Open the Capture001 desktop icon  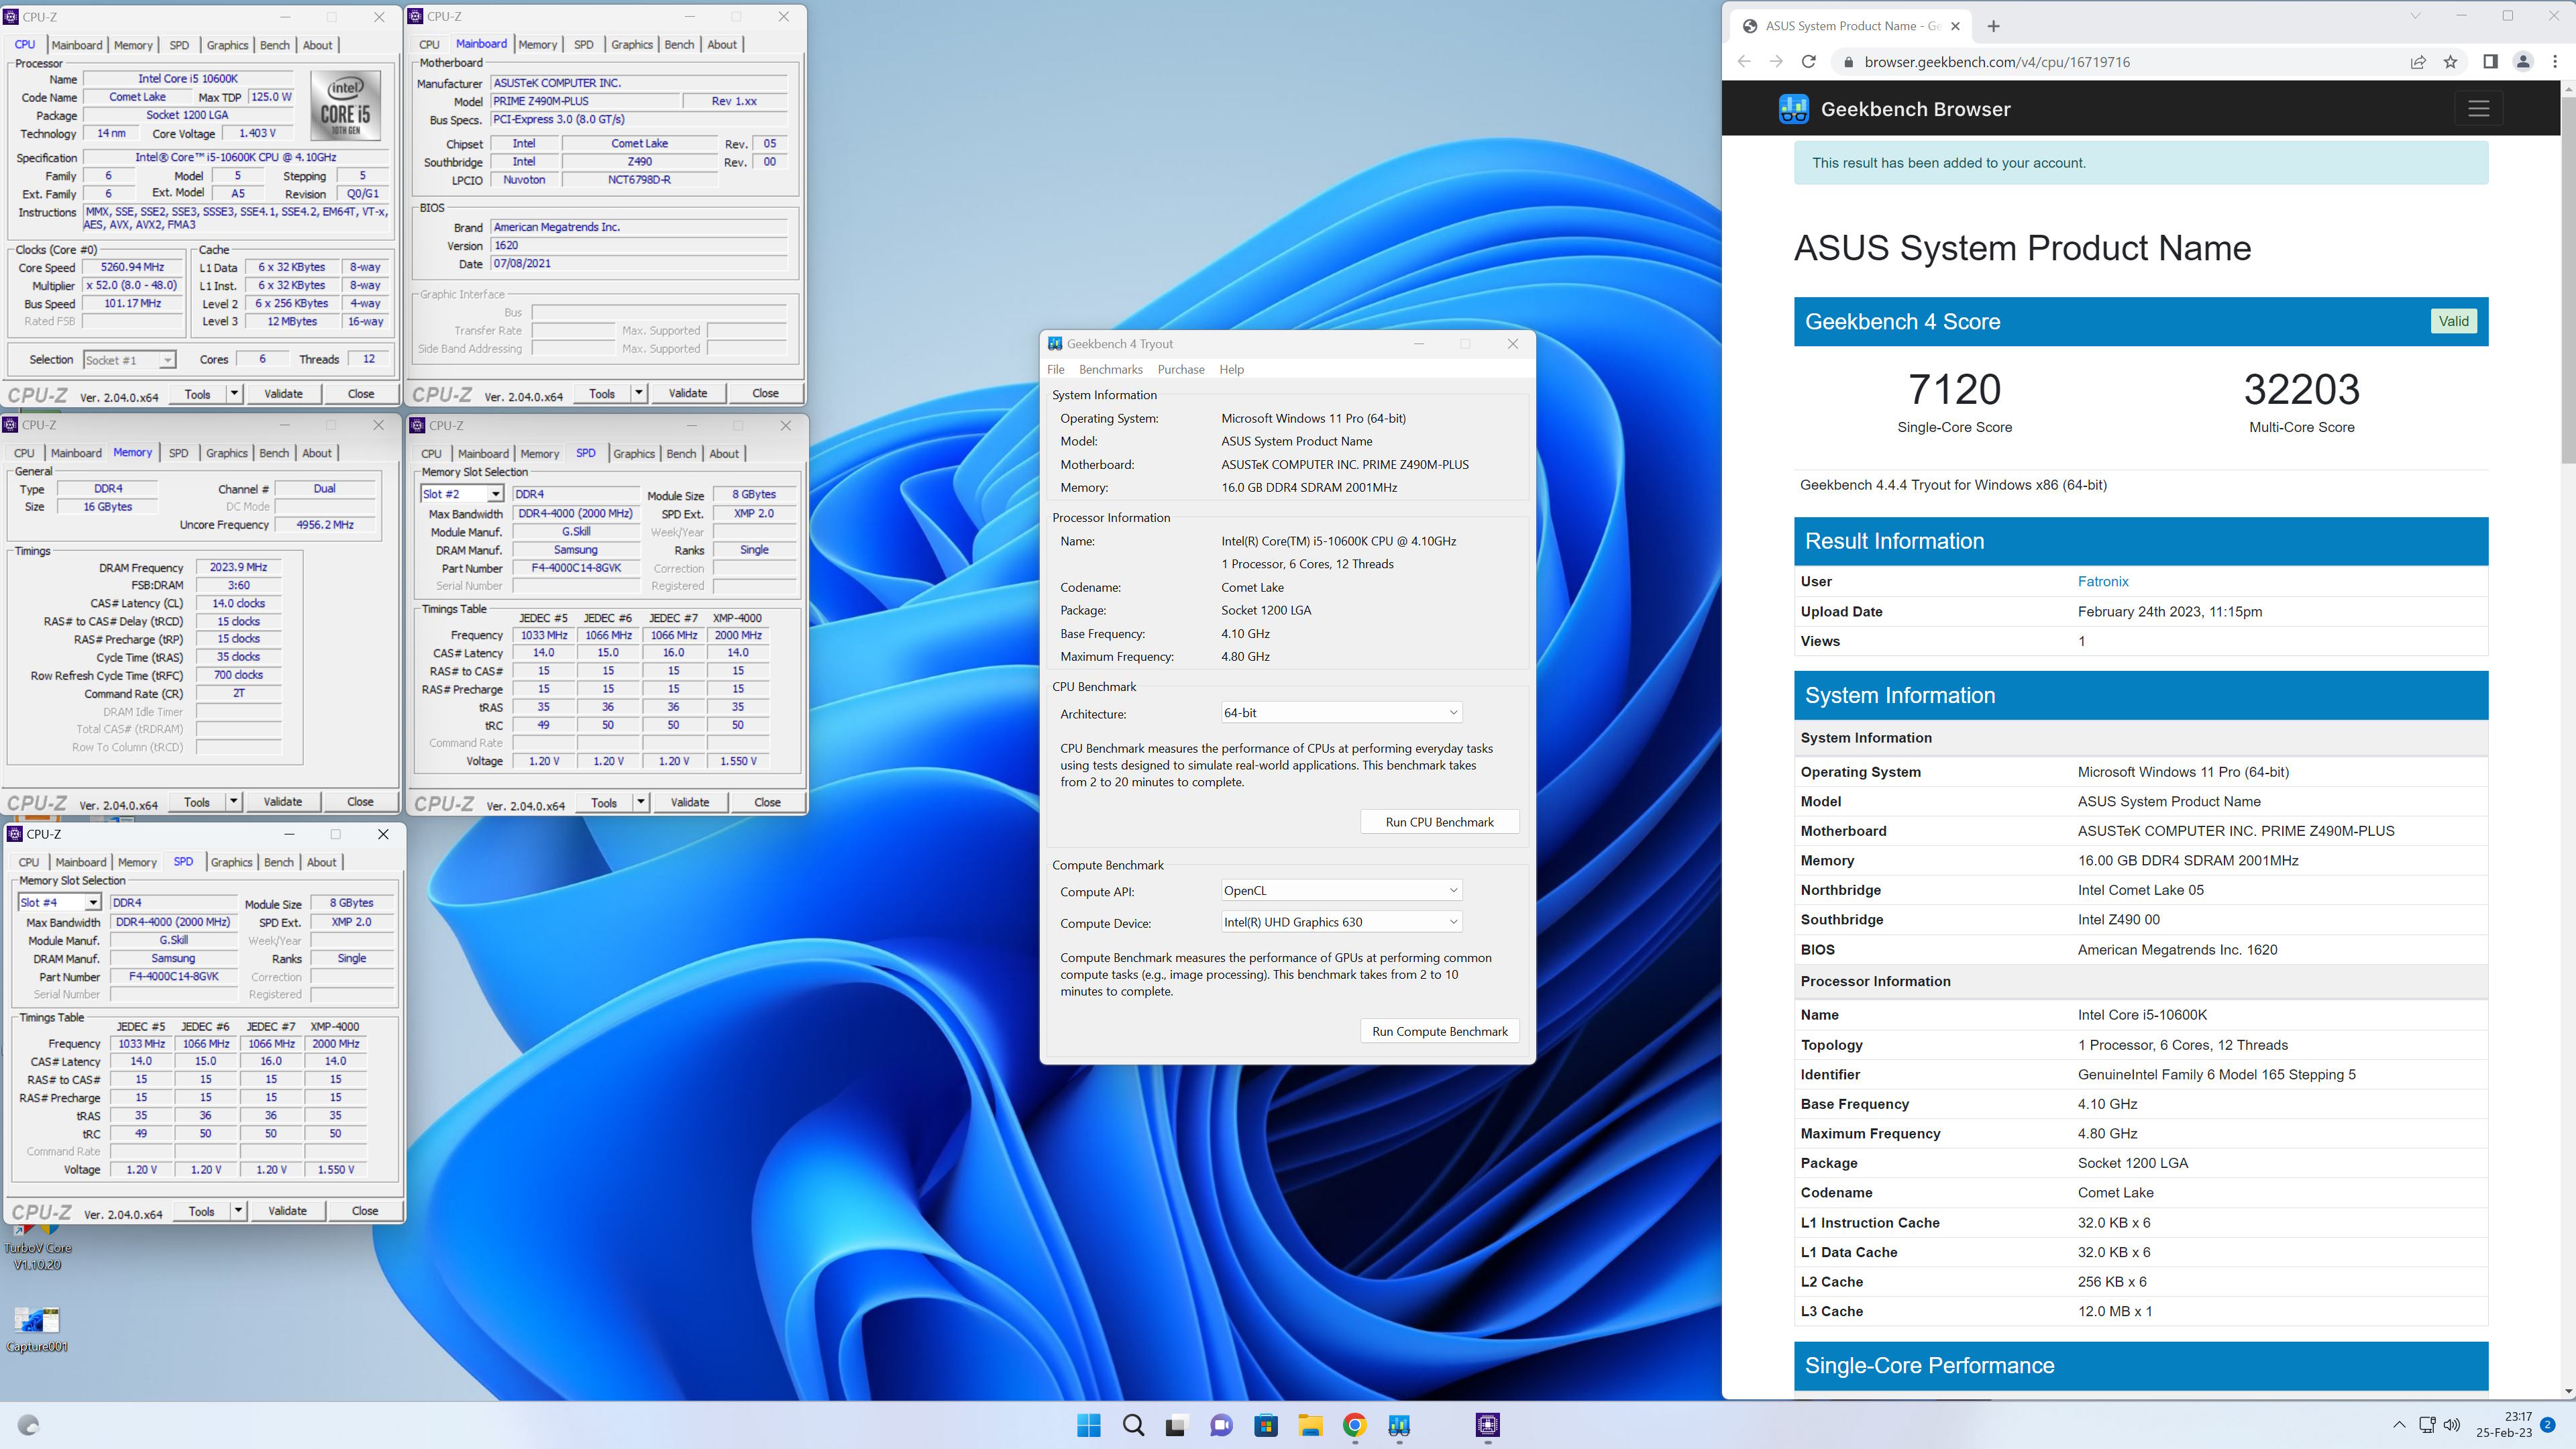pos(37,1329)
